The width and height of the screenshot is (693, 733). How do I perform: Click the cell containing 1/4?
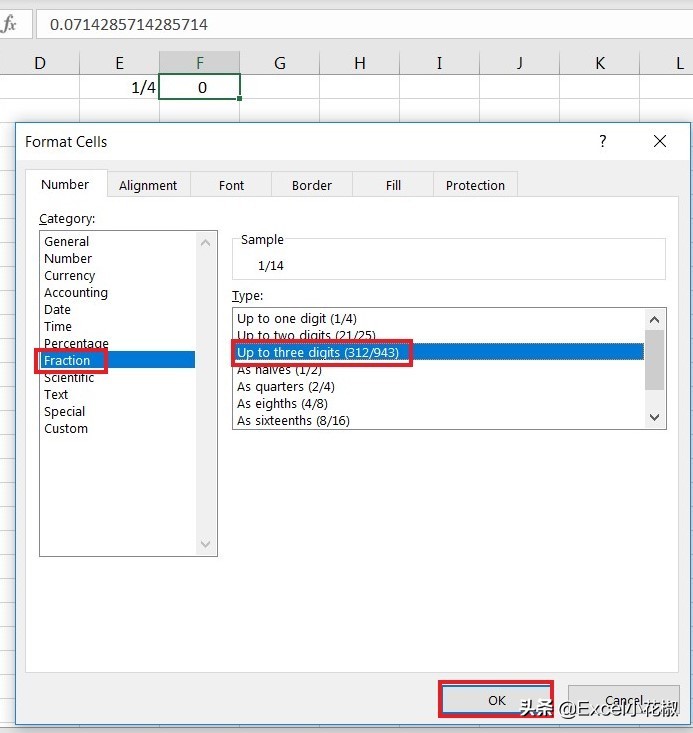[x=120, y=87]
